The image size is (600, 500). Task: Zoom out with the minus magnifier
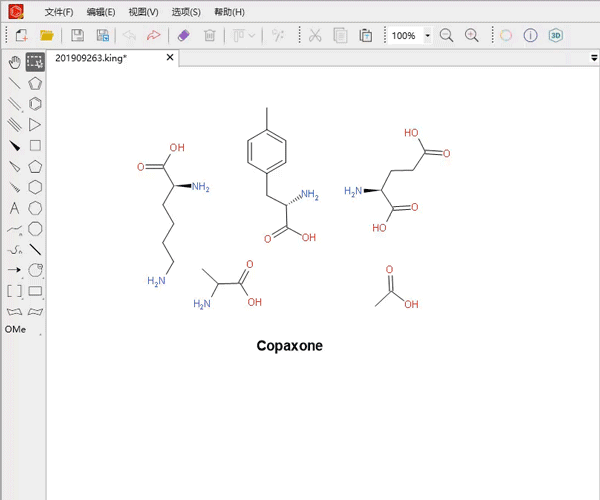[x=446, y=36]
